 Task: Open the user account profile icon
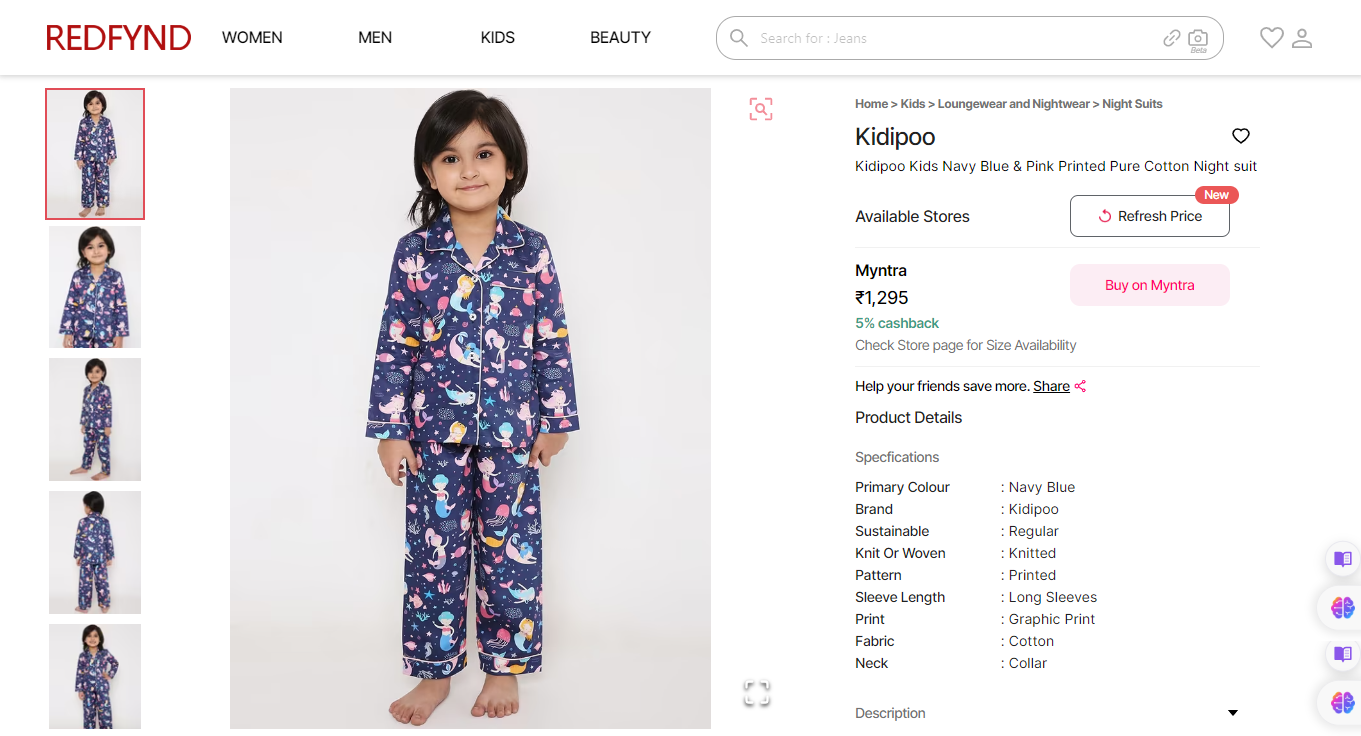(x=1302, y=38)
